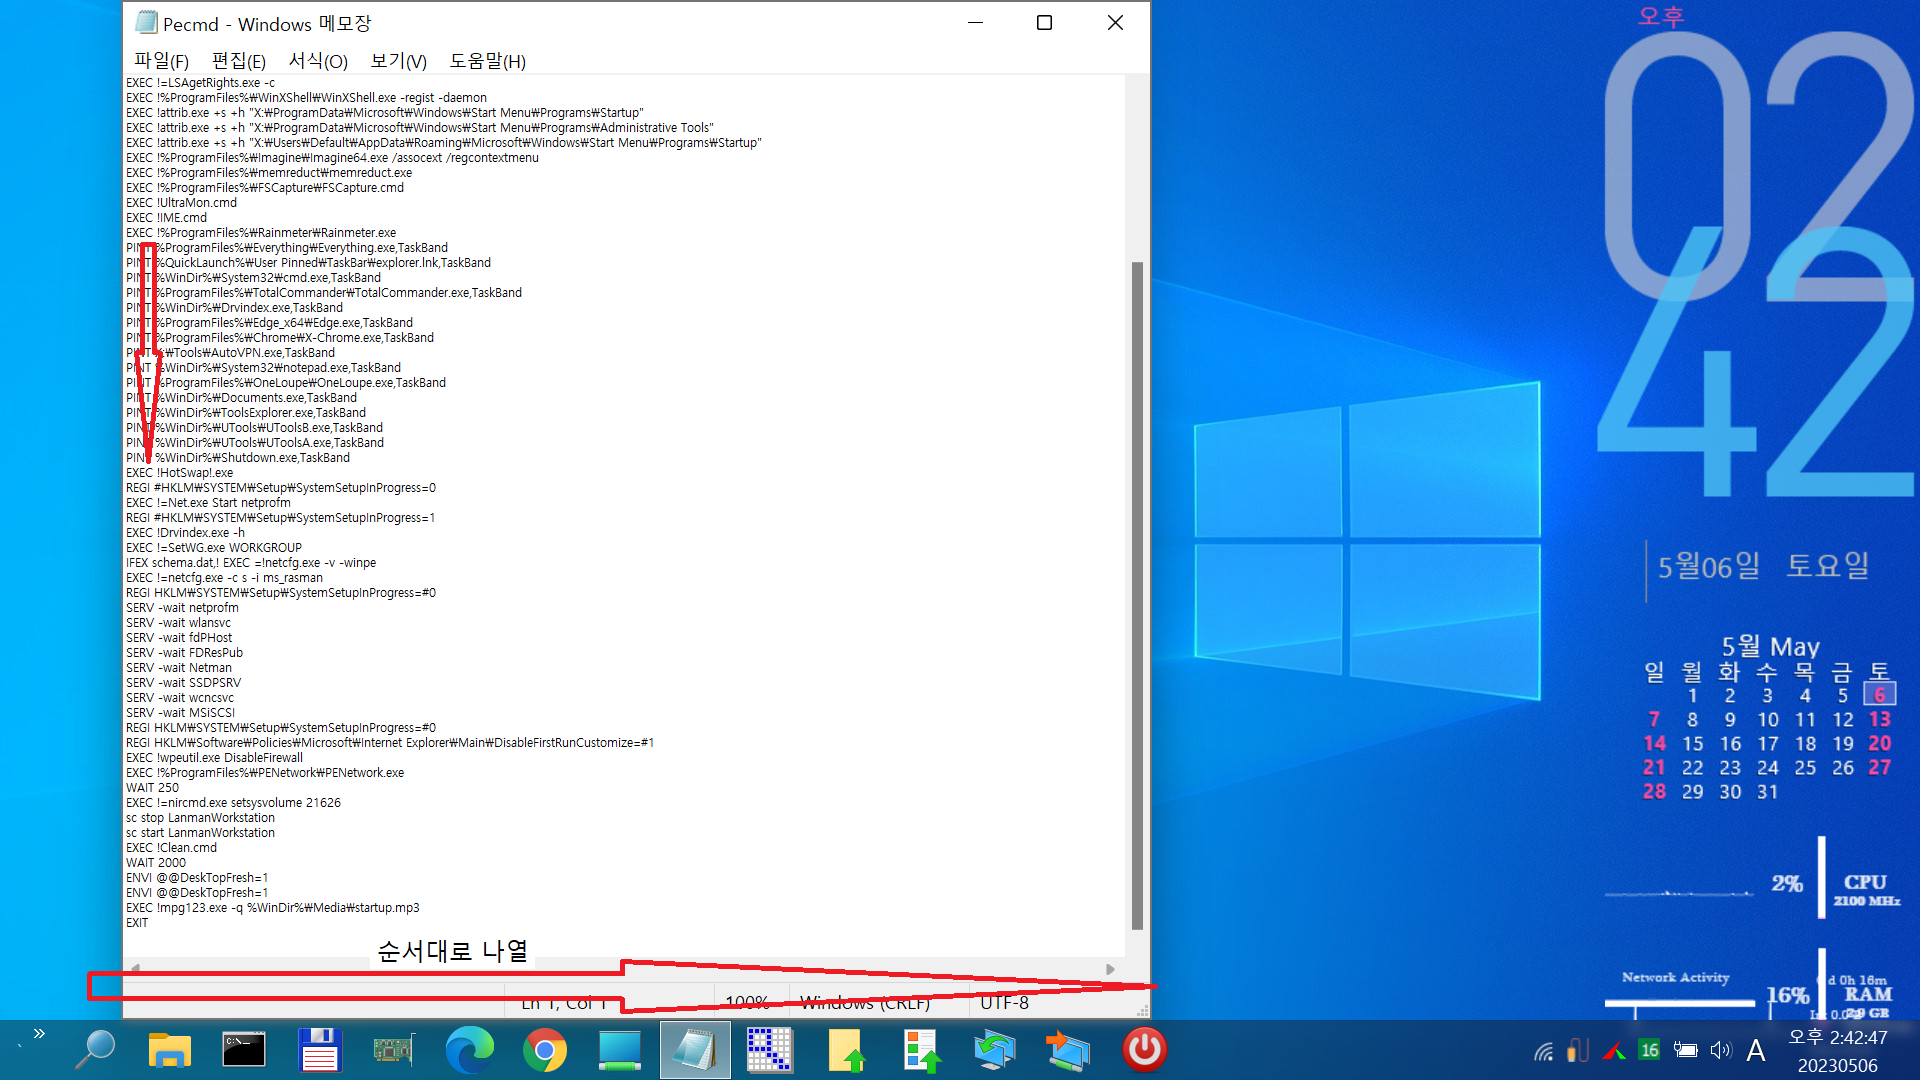Click the line 'WAIT 250'
The image size is (1920, 1080).
pyautogui.click(x=152, y=788)
